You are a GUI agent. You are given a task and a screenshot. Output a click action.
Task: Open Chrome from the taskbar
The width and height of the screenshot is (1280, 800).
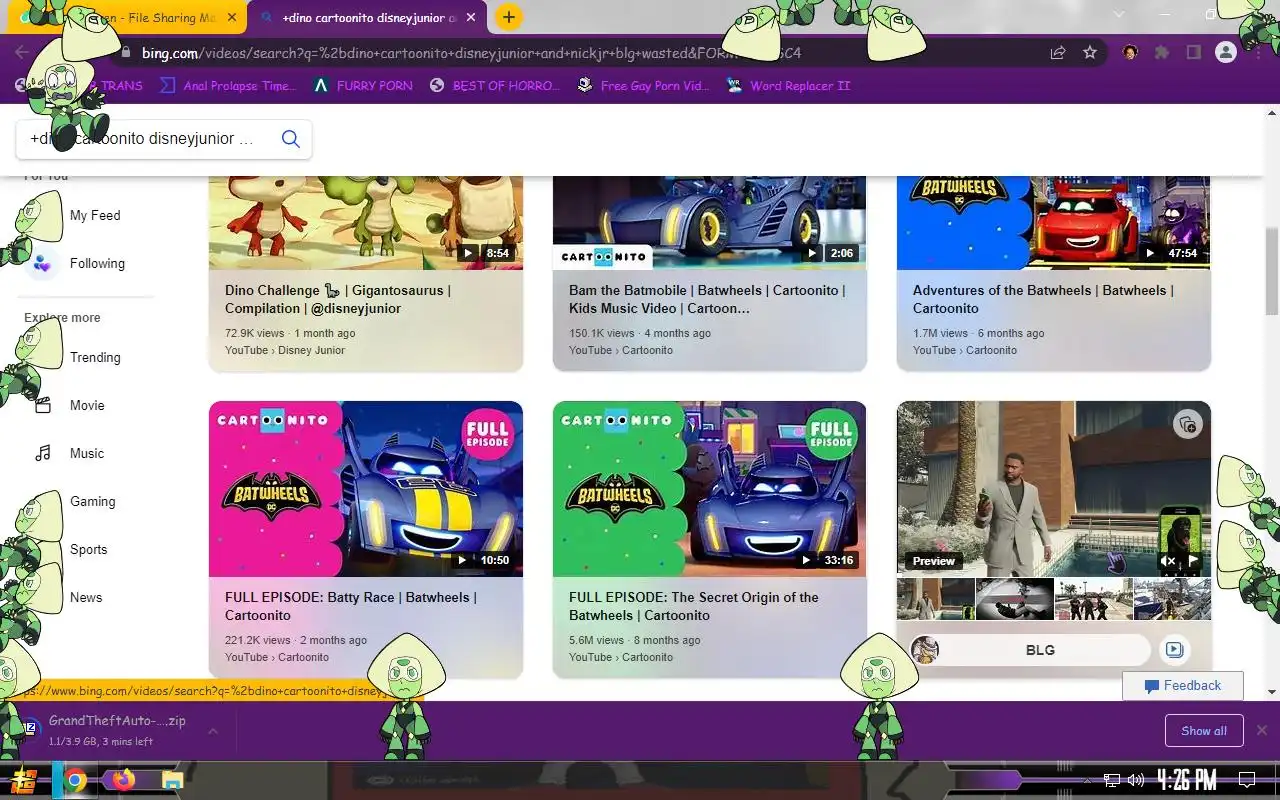pos(75,780)
